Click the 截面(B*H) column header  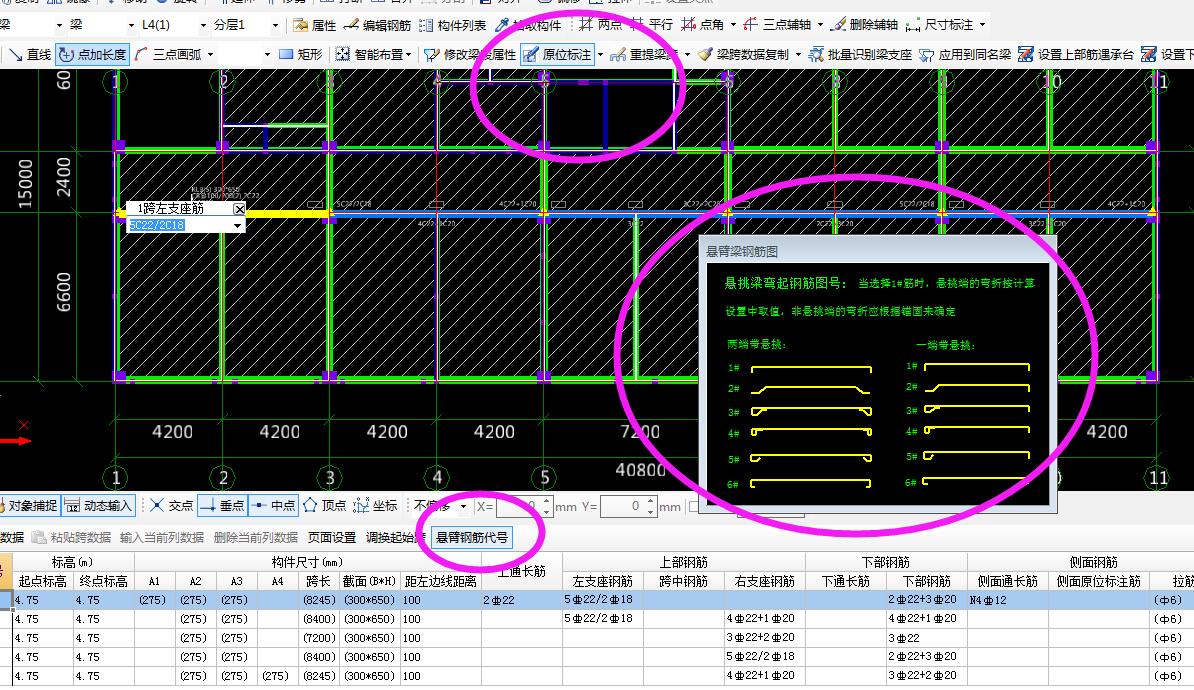click(x=369, y=582)
